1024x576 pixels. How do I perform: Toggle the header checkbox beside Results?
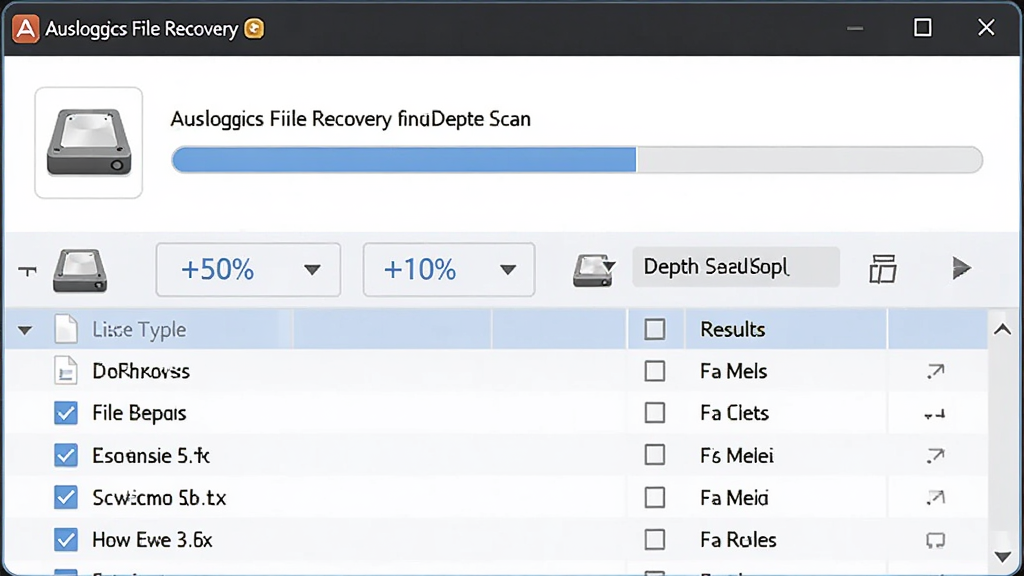click(654, 329)
